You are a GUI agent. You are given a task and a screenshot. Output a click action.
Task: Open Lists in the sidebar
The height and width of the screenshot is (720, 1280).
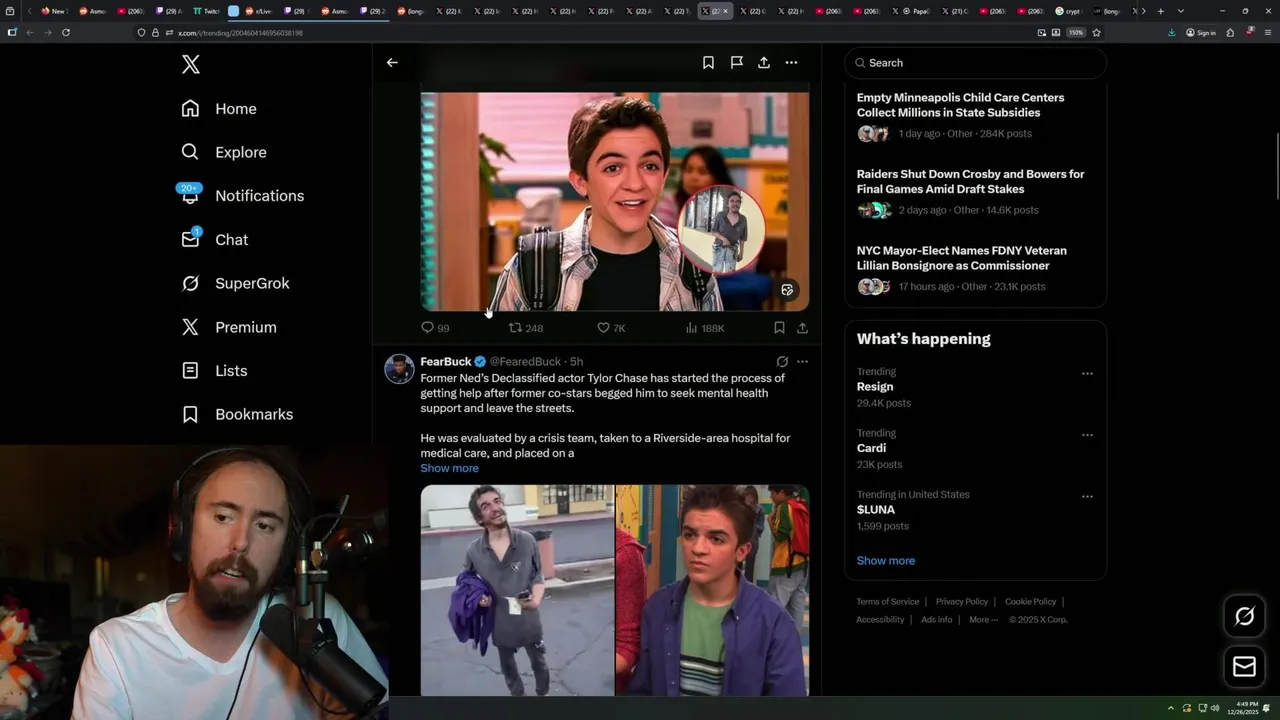click(x=214, y=371)
